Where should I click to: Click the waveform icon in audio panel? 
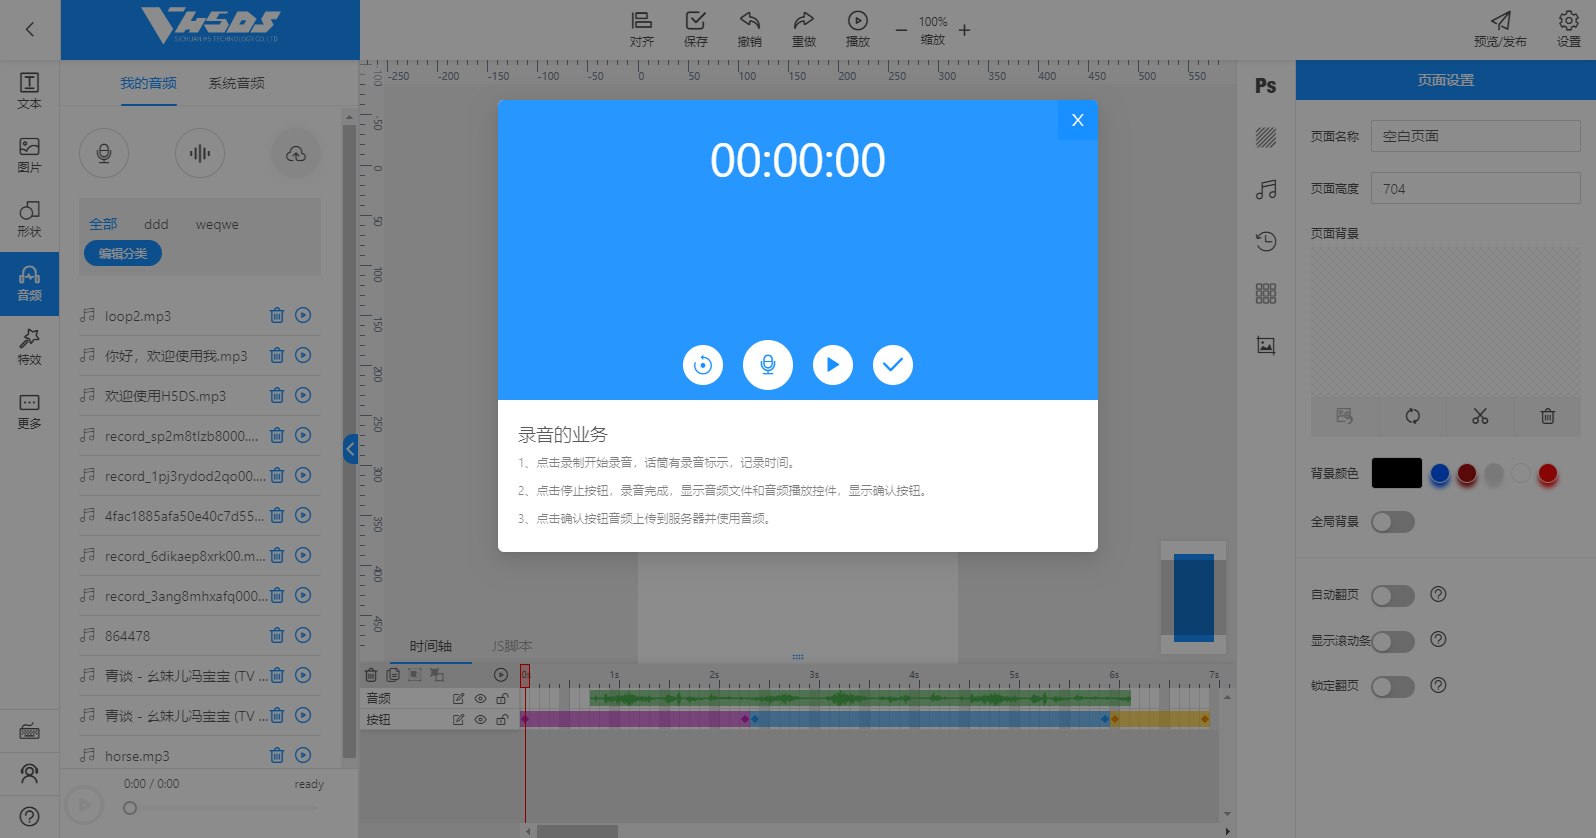click(x=200, y=153)
